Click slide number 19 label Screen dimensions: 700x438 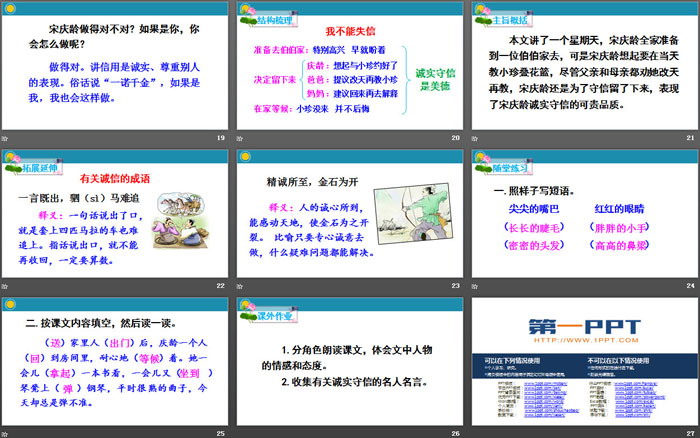tap(221, 138)
